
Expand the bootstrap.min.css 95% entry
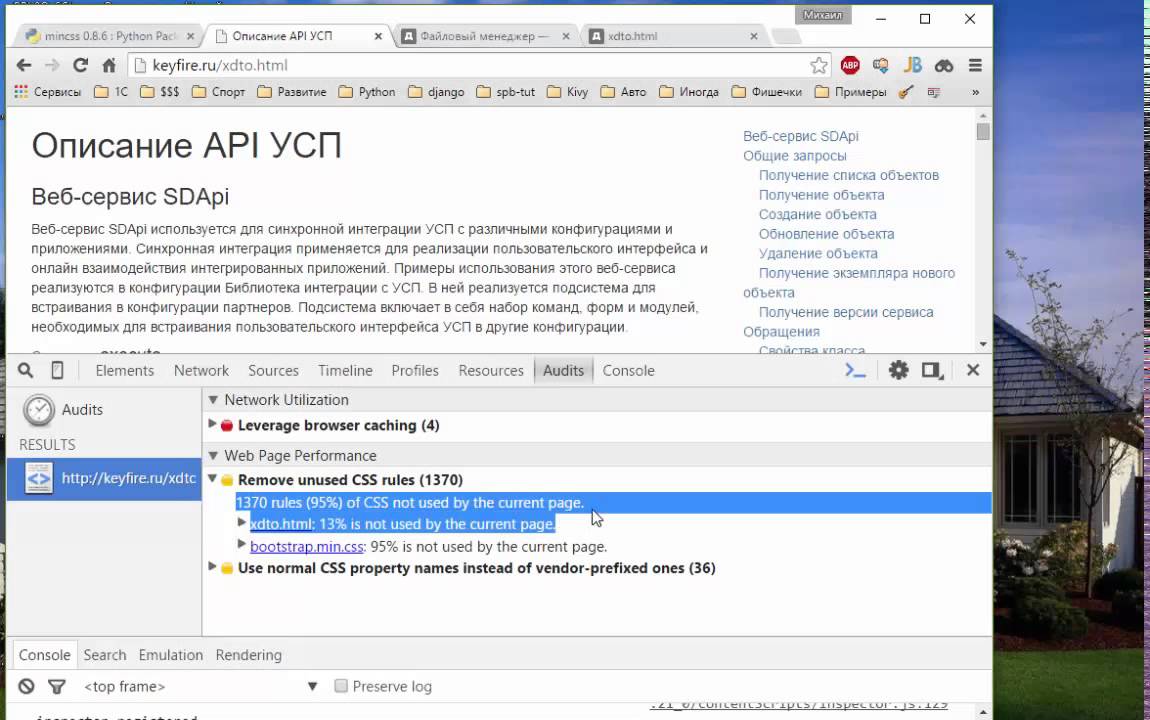tap(241, 545)
